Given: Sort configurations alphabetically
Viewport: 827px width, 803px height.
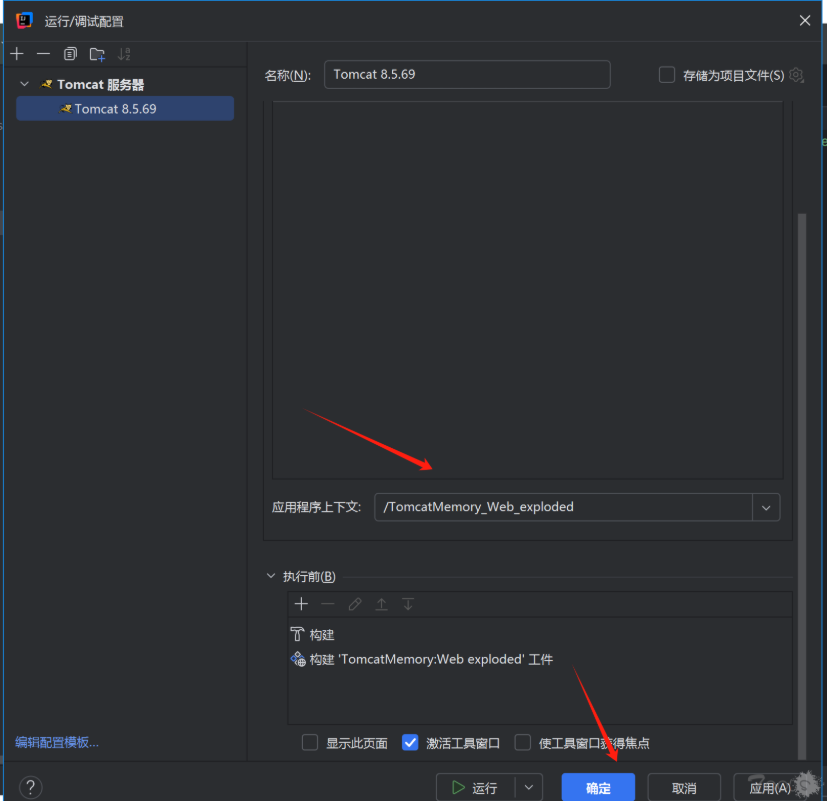Looking at the screenshot, I should (124, 54).
